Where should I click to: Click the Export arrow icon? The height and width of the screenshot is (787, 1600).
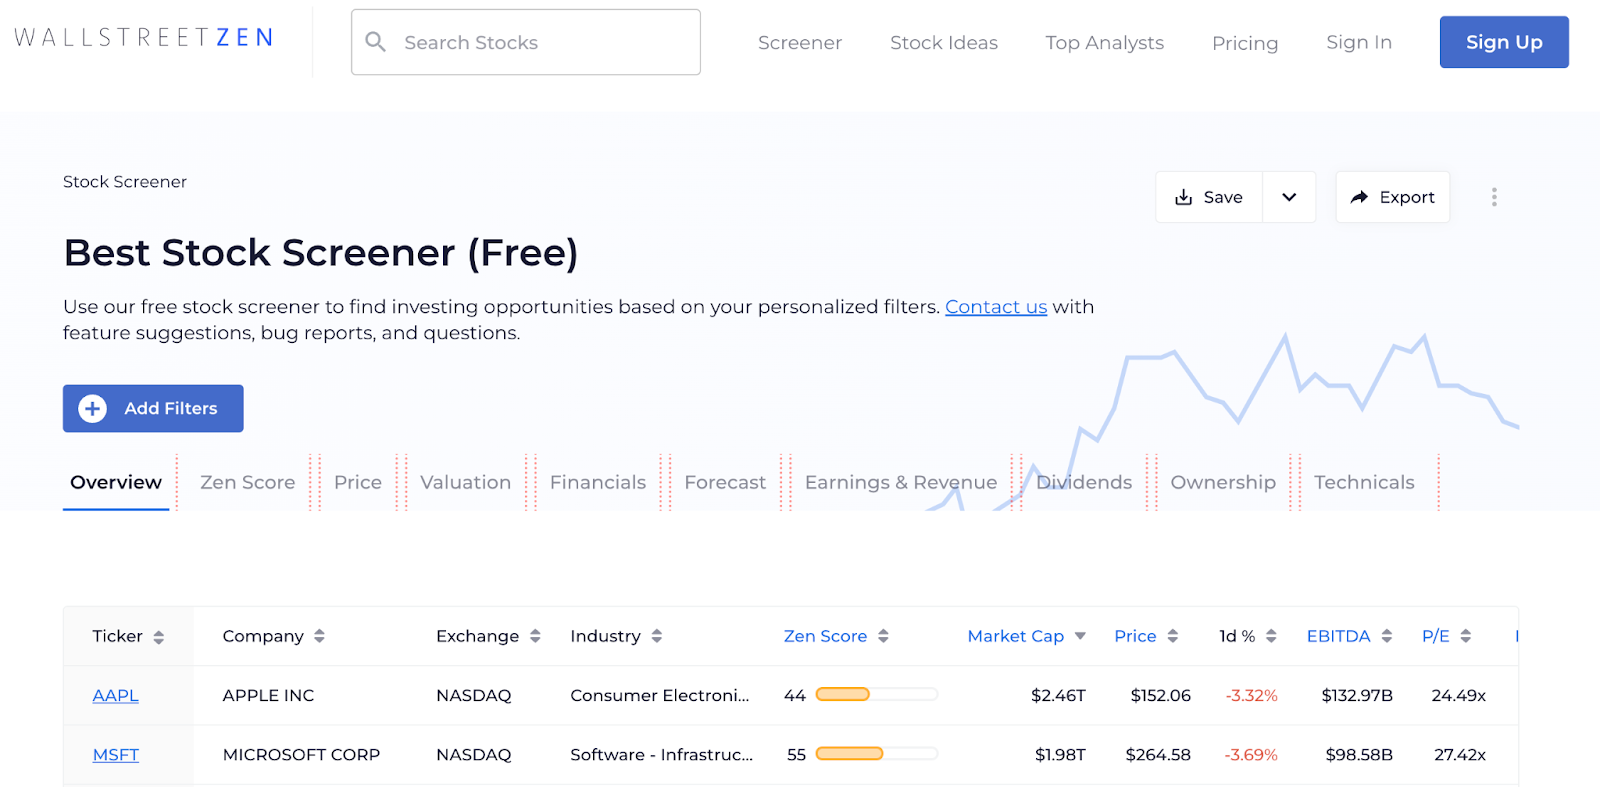pyautogui.click(x=1359, y=197)
